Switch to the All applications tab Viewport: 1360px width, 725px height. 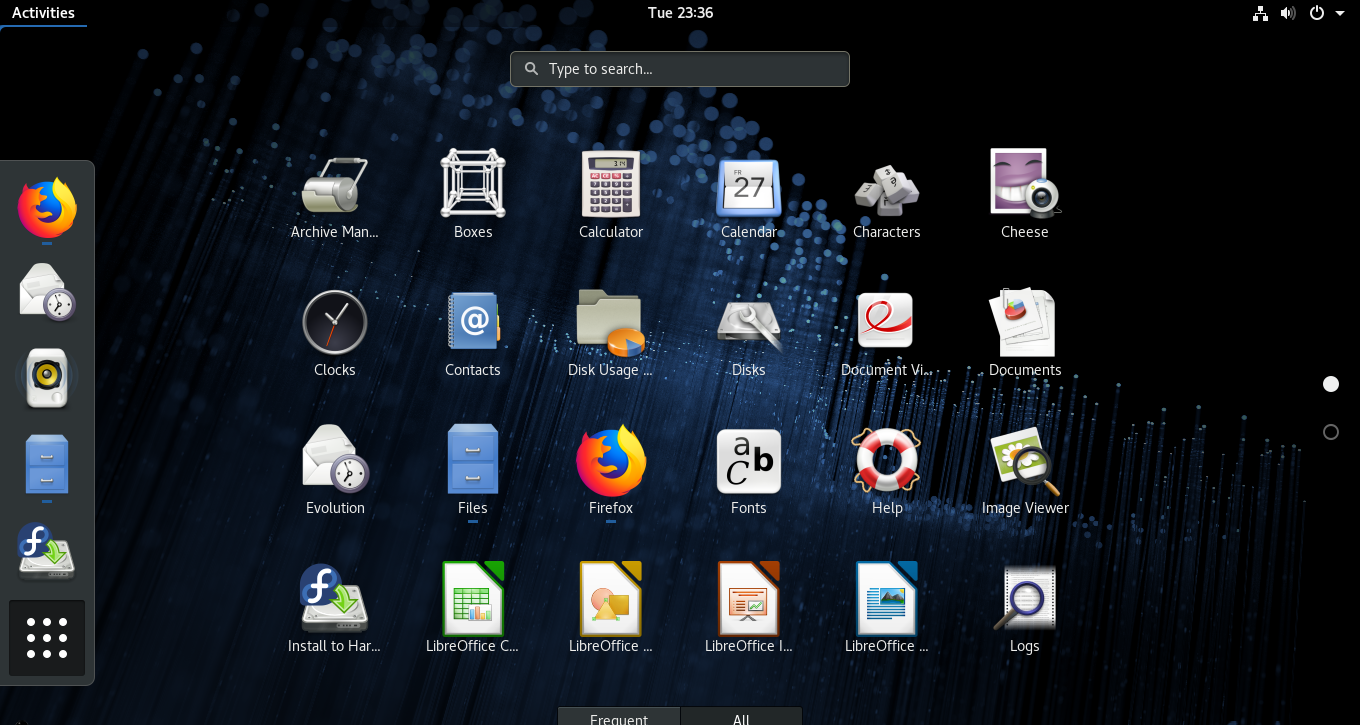point(741,717)
